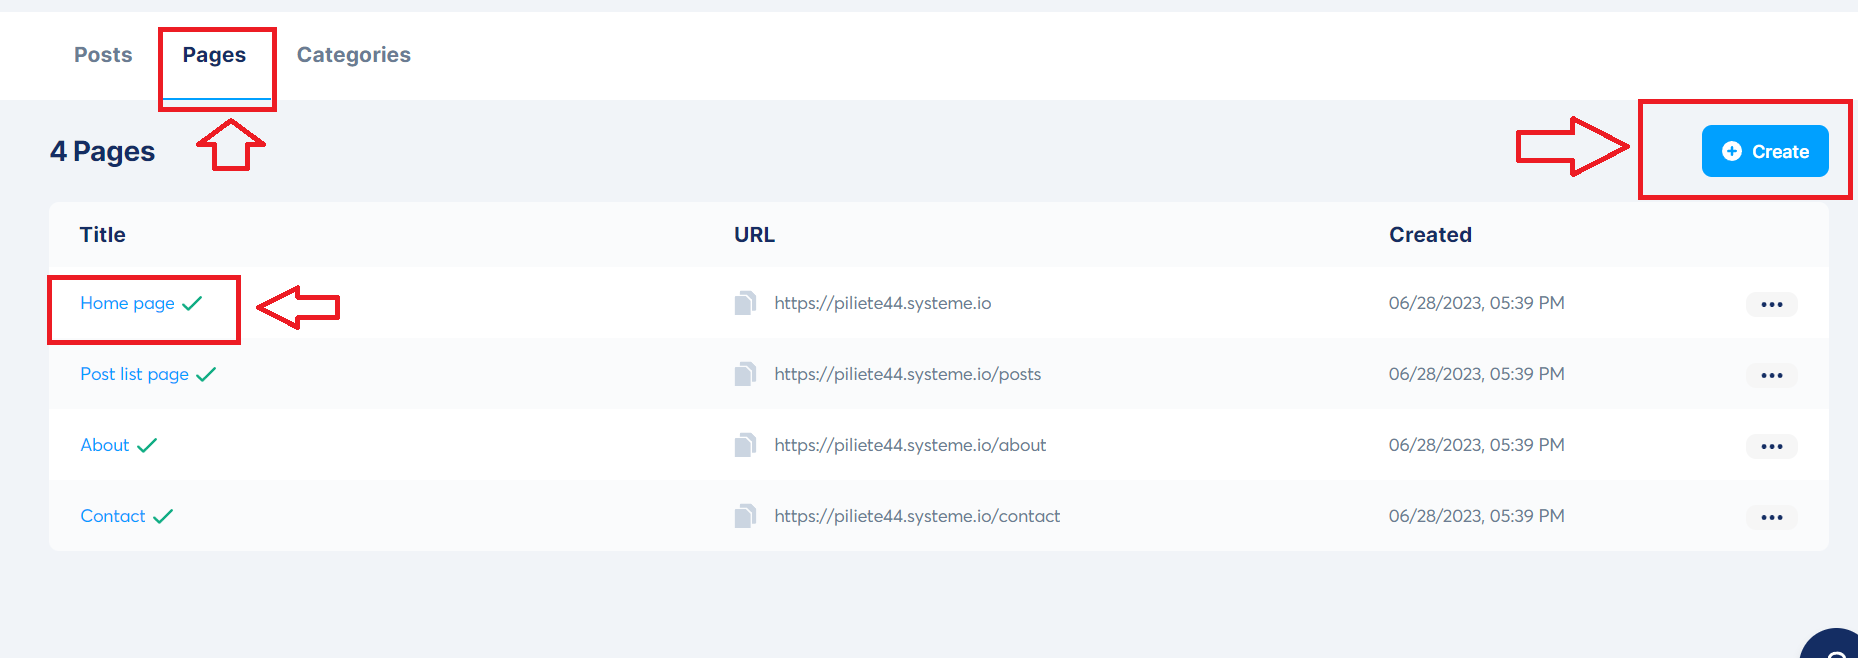Open the About page link
Viewport: 1858px width, 658px height.
click(105, 445)
